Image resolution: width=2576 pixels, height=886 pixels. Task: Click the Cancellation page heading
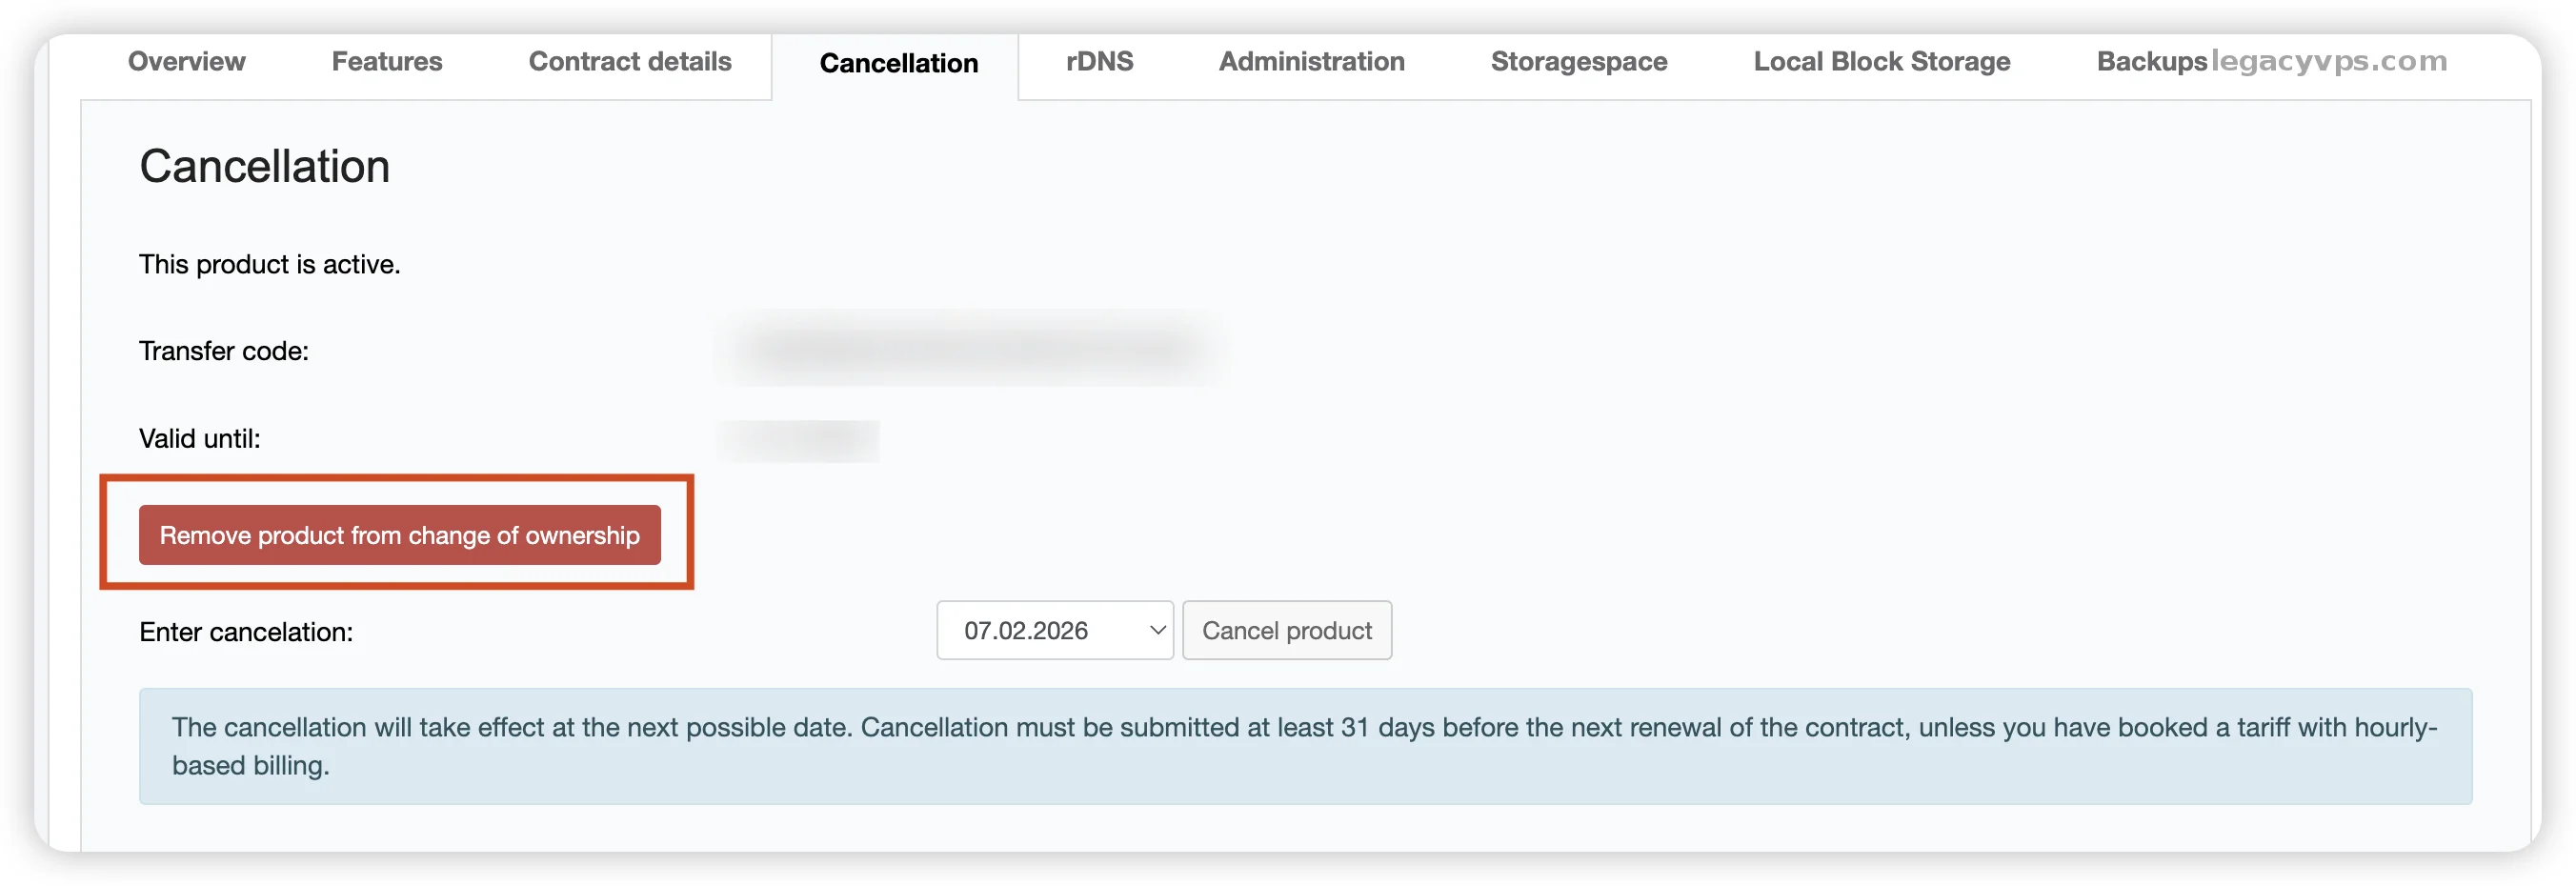264,166
